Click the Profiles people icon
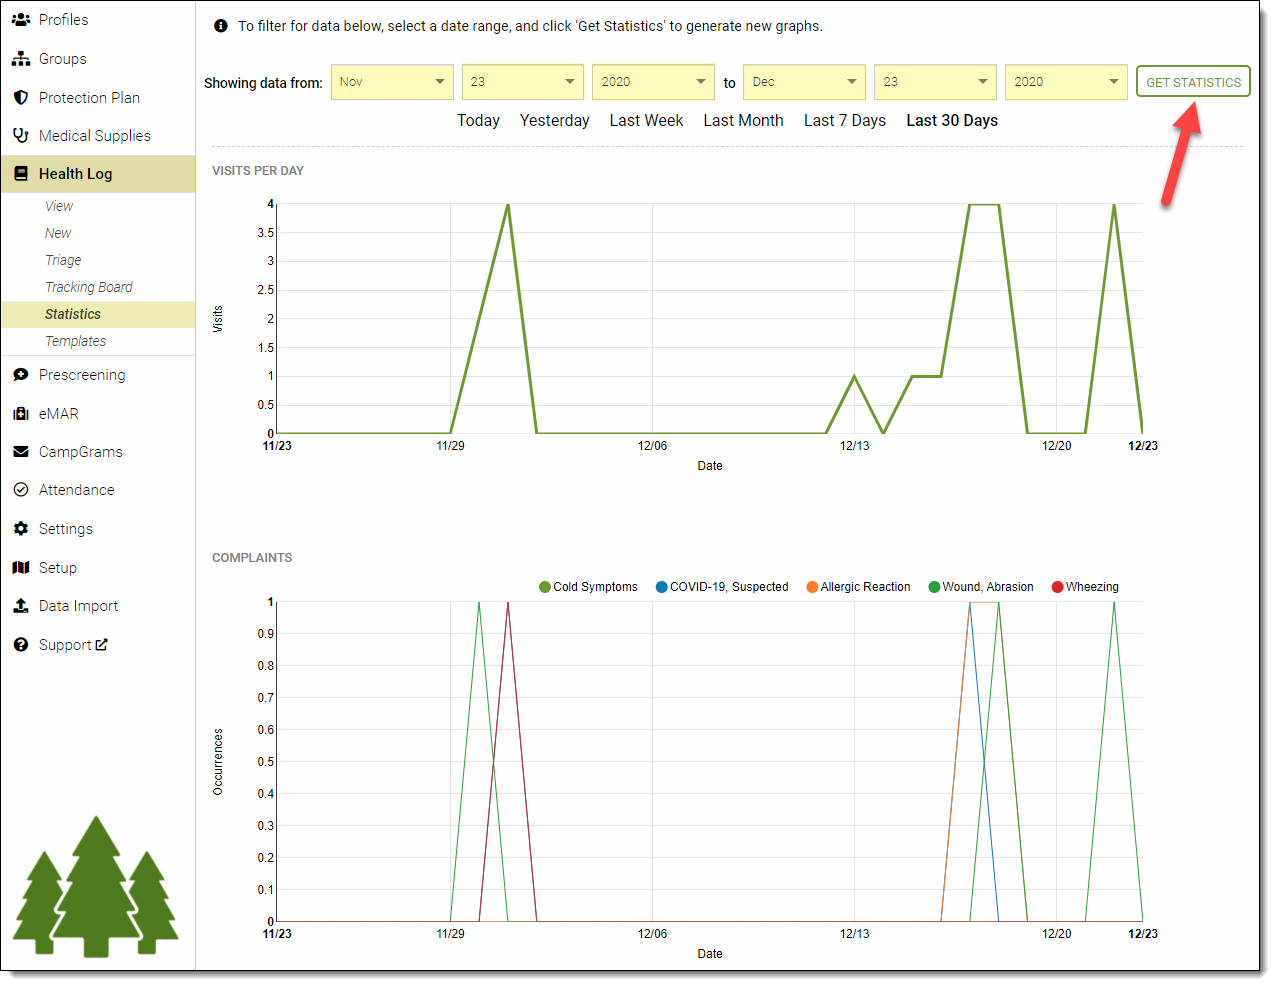 click(20, 20)
